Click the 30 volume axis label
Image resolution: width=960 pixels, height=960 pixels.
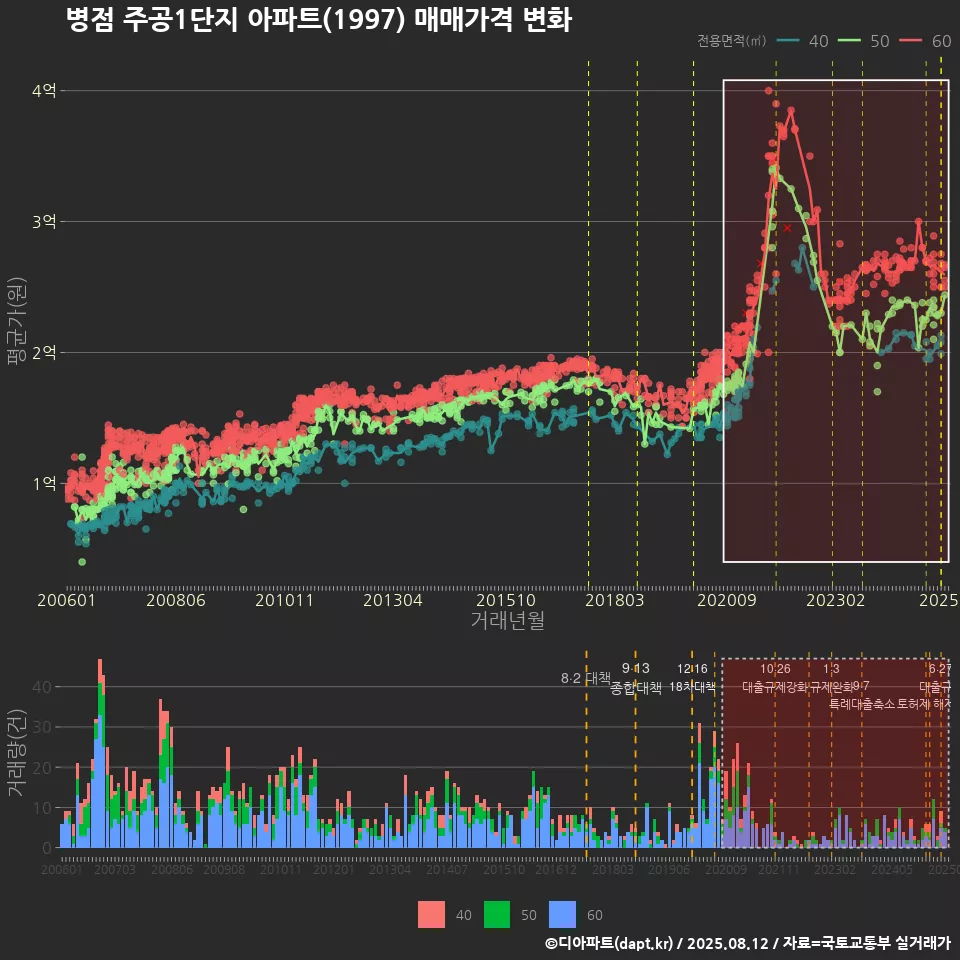pos(42,727)
